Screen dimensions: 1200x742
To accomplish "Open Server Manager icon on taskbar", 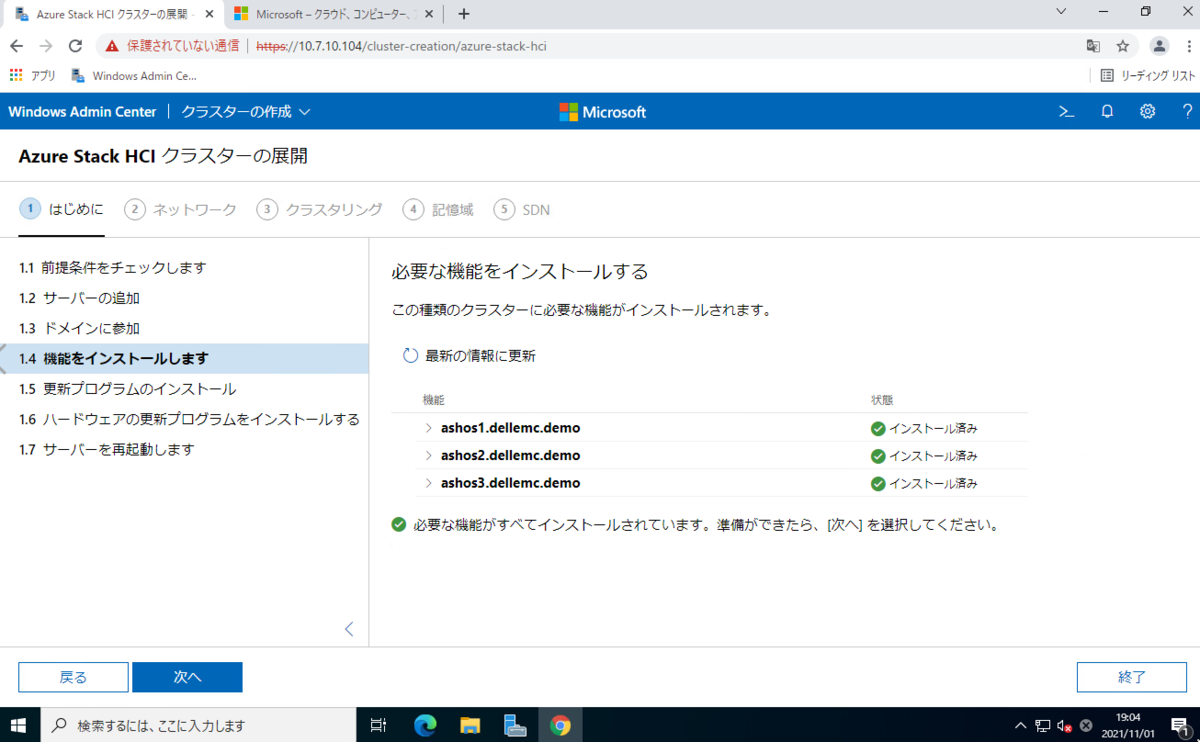I will pyautogui.click(x=515, y=725).
